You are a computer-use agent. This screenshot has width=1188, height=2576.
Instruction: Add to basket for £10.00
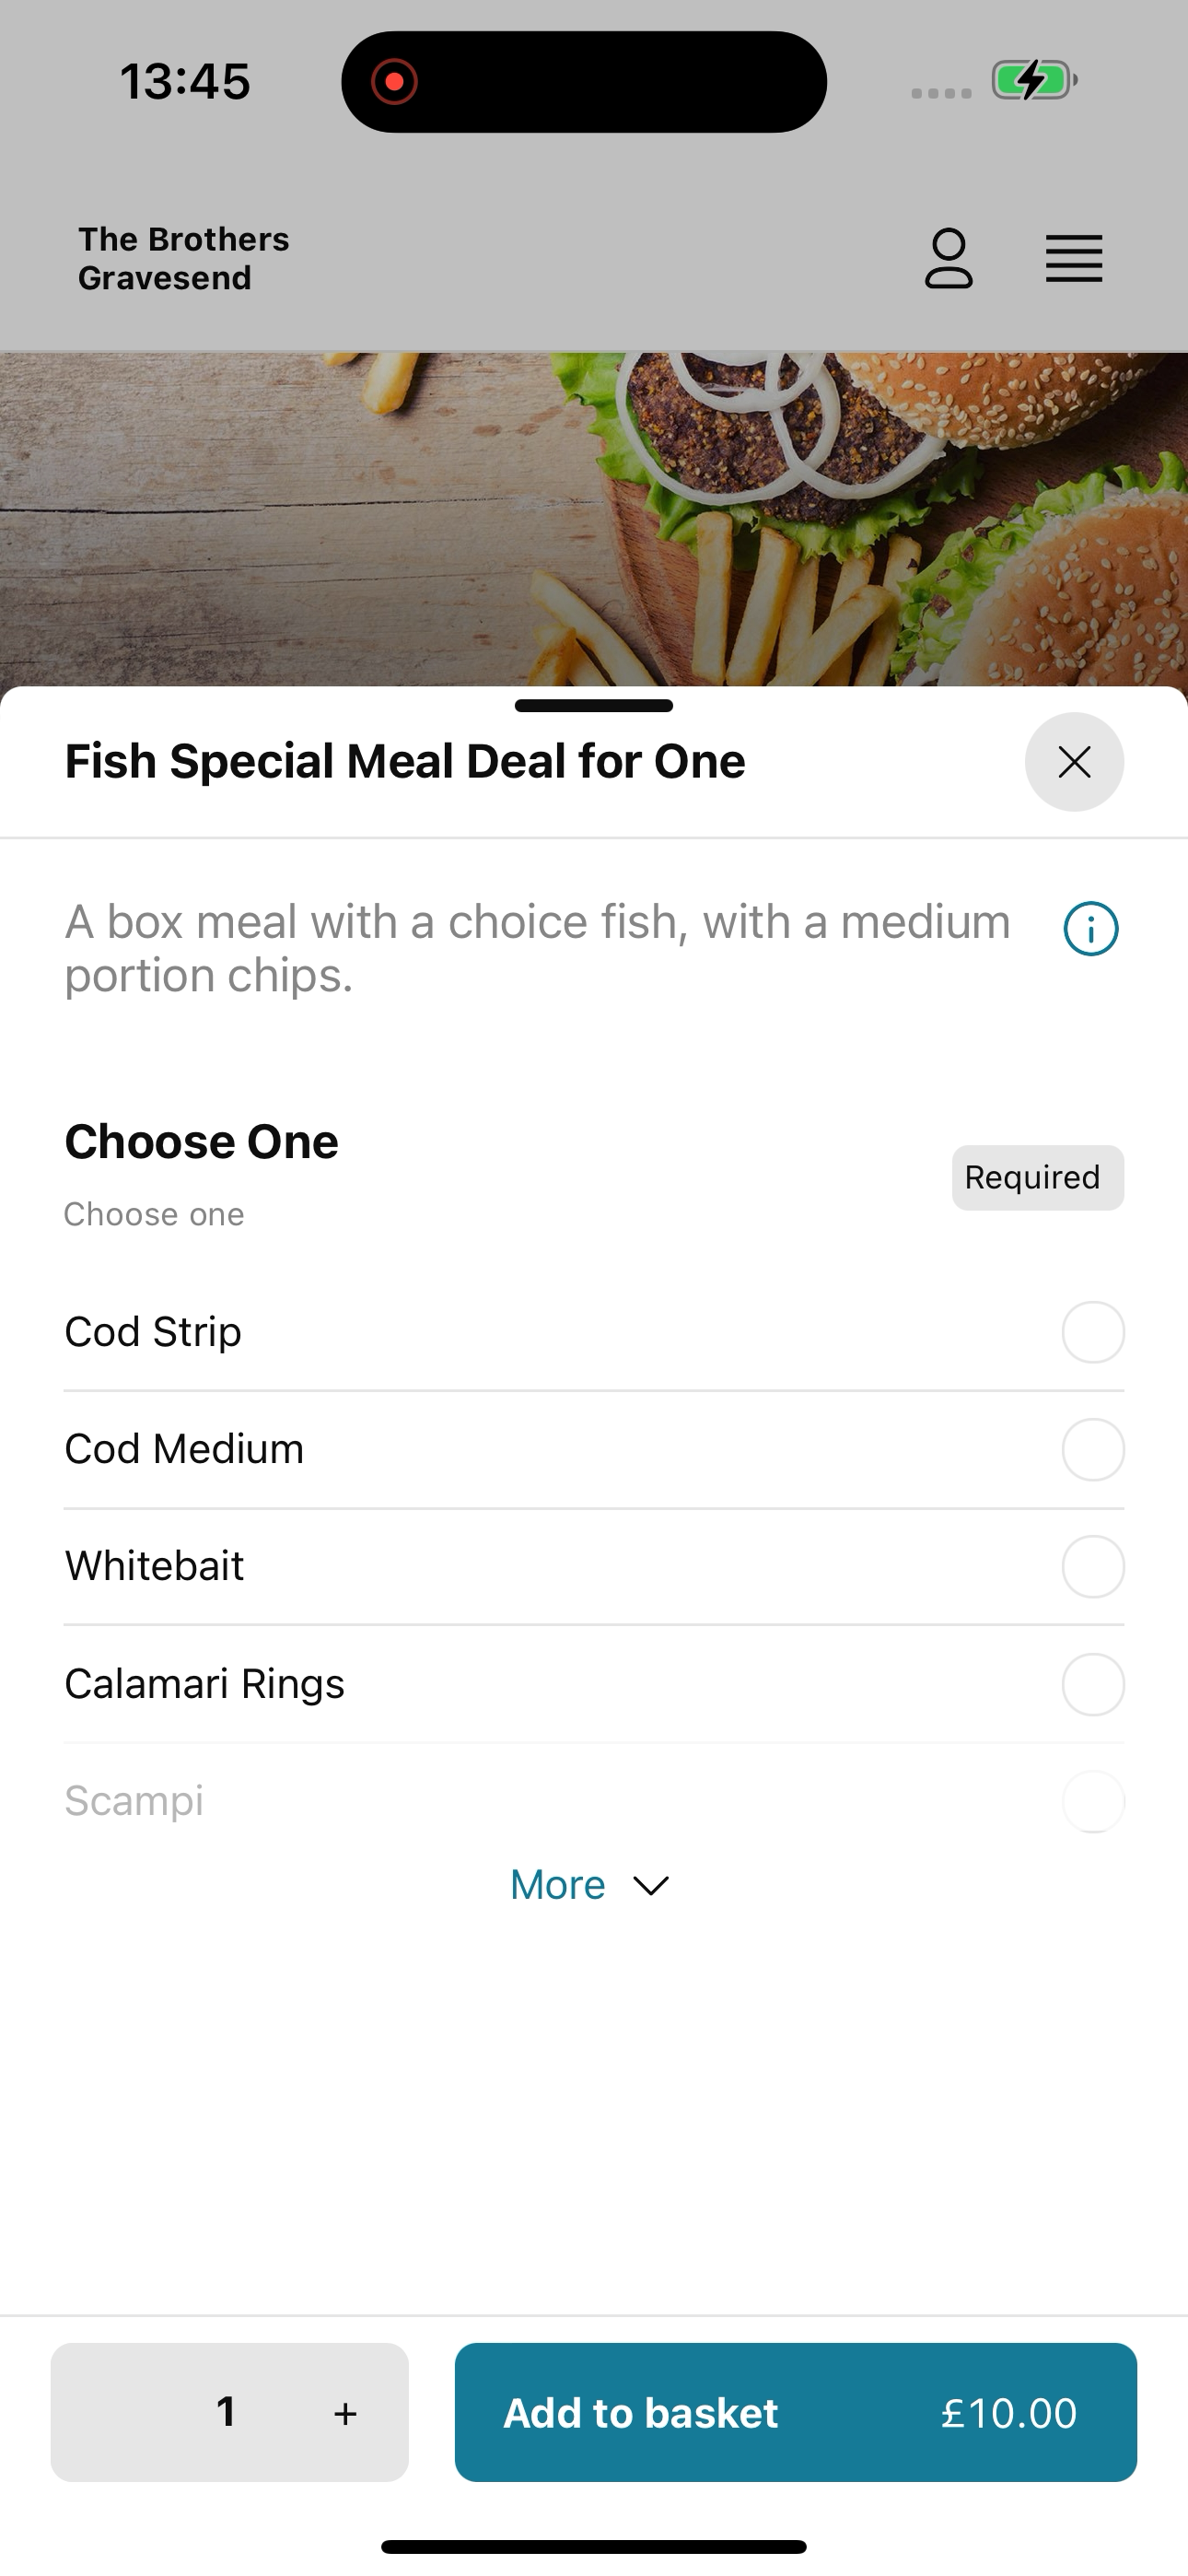(x=795, y=2412)
